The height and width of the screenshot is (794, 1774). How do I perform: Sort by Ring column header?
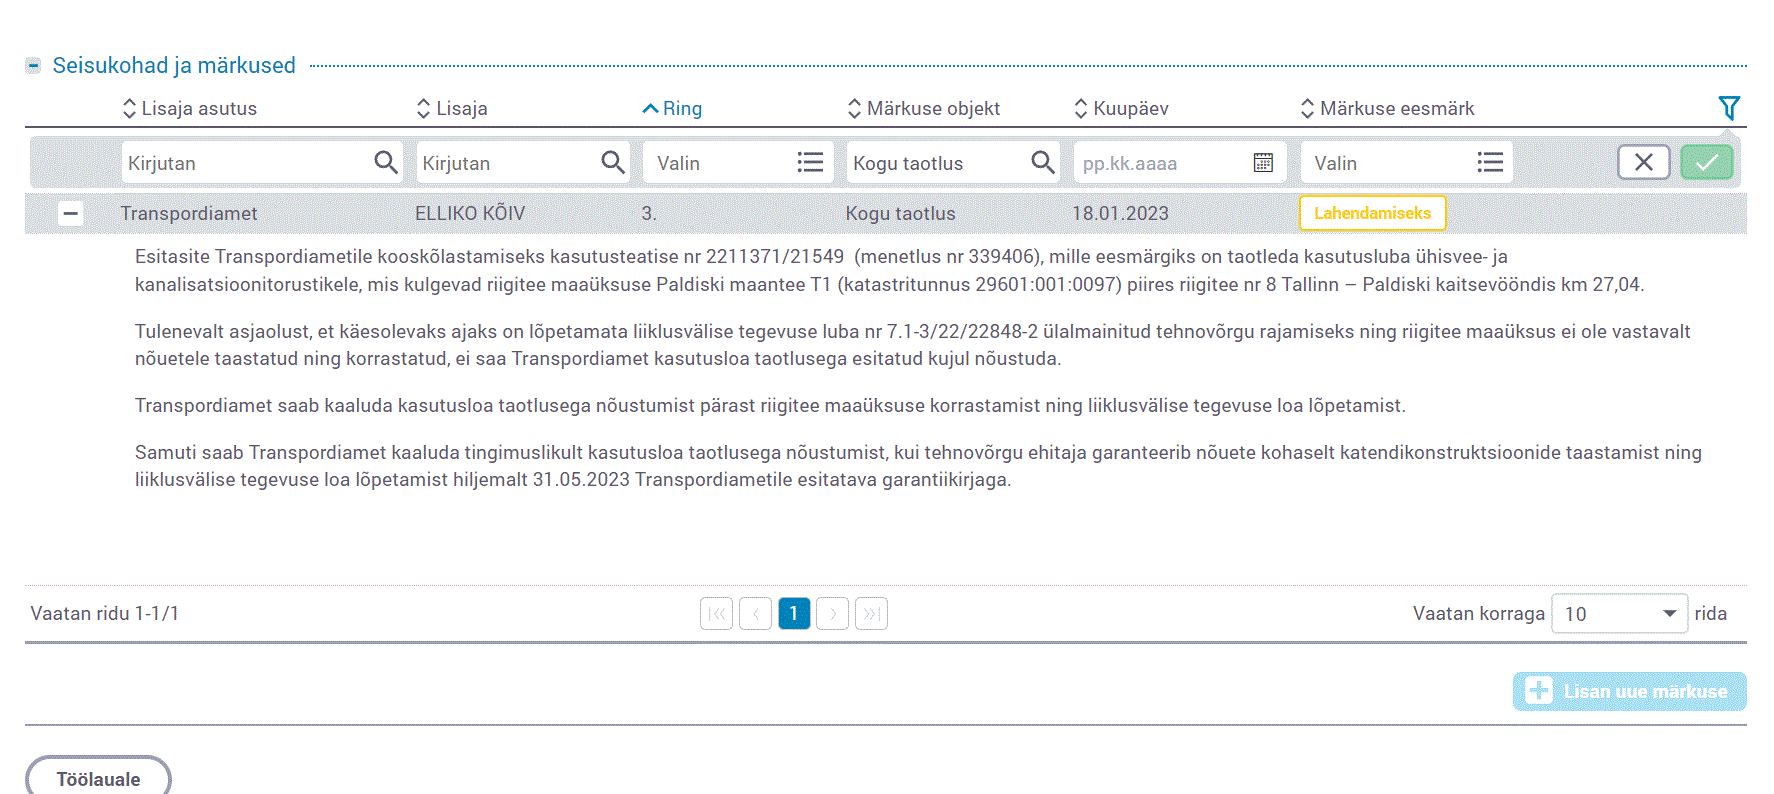click(672, 108)
